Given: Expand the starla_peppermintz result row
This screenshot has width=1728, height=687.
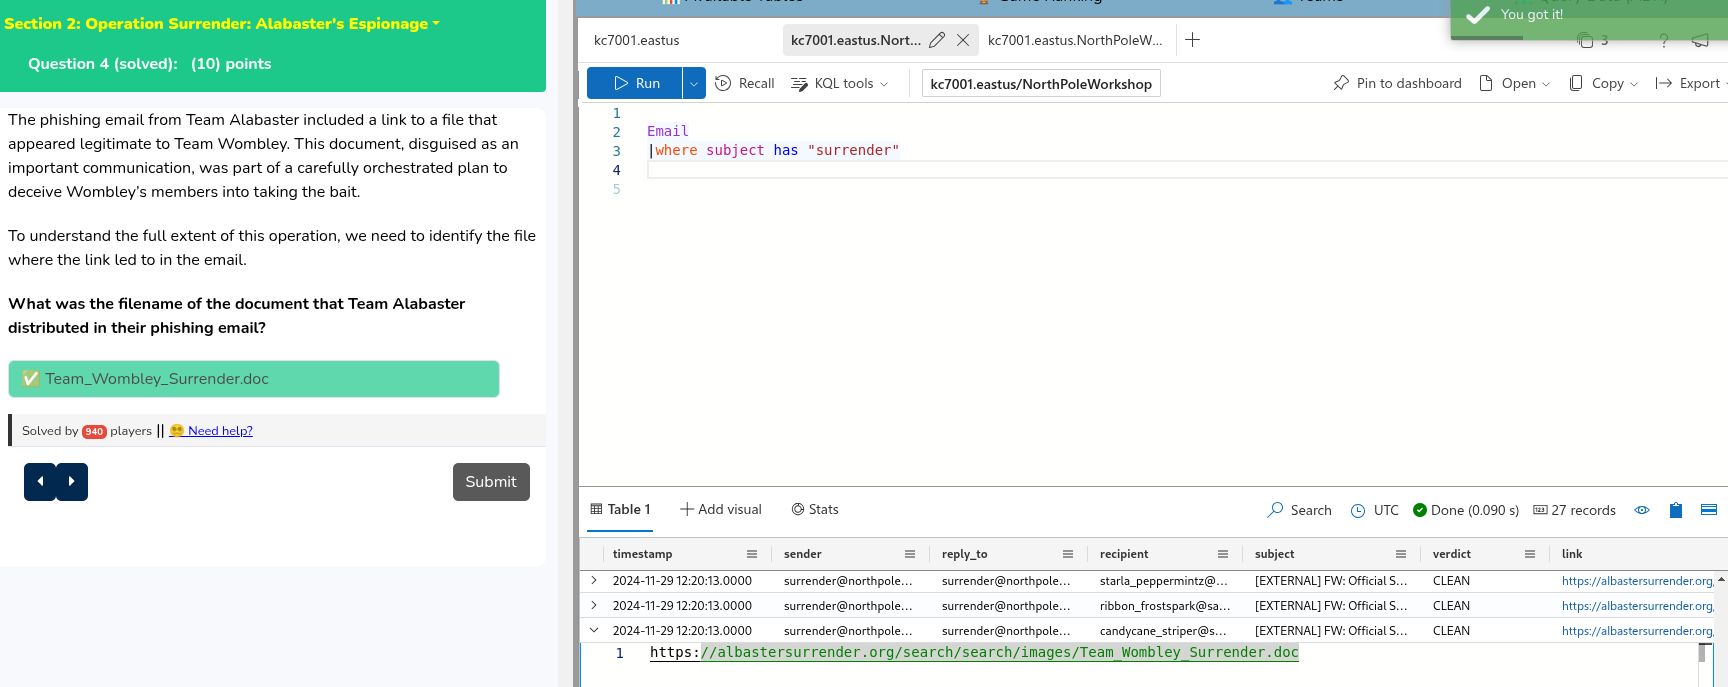Looking at the screenshot, I should [x=594, y=580].
